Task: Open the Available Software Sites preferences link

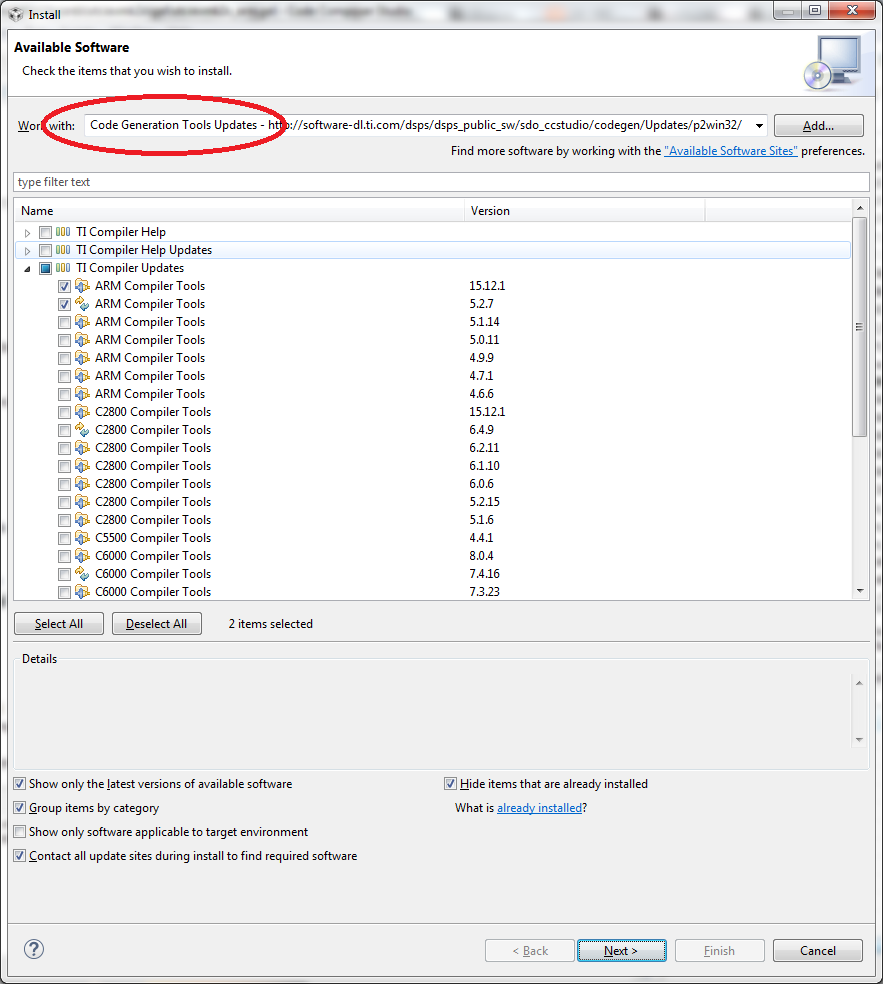Action: (730, 151)
